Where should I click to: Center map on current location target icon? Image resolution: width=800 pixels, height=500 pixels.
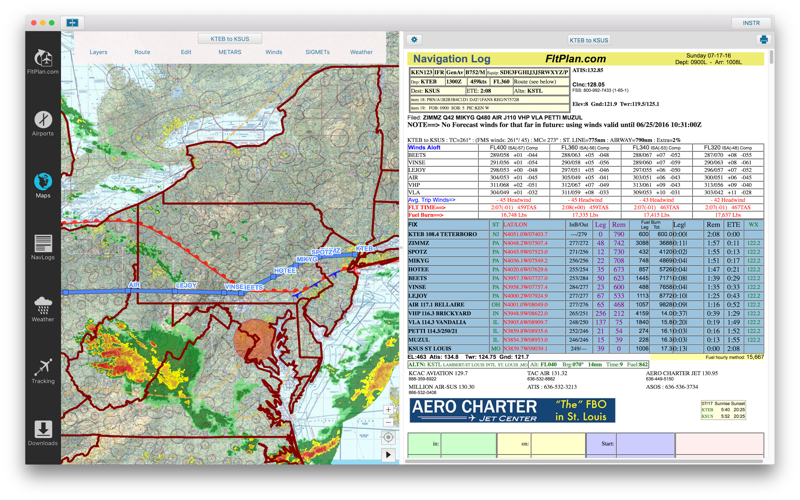388,438
